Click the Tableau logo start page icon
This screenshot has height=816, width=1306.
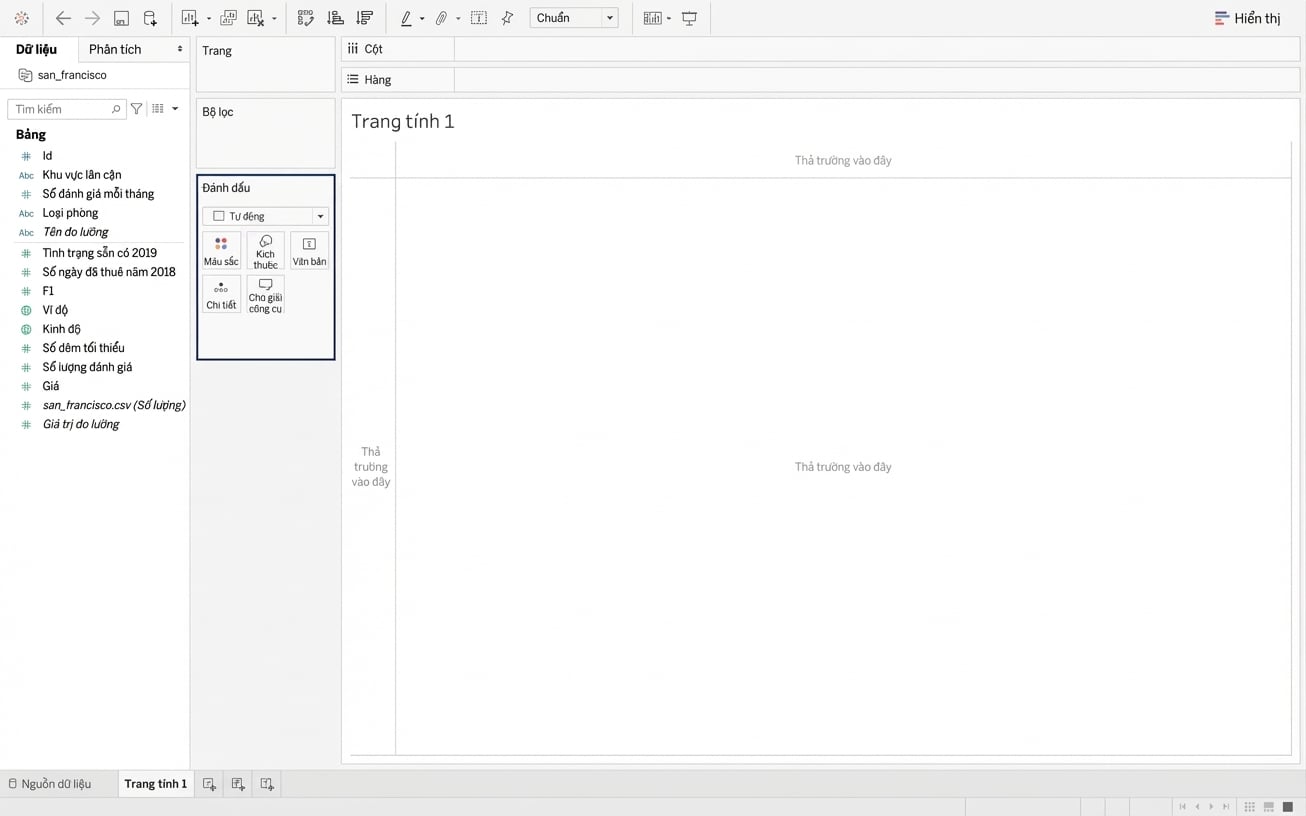tap(21, 18)
